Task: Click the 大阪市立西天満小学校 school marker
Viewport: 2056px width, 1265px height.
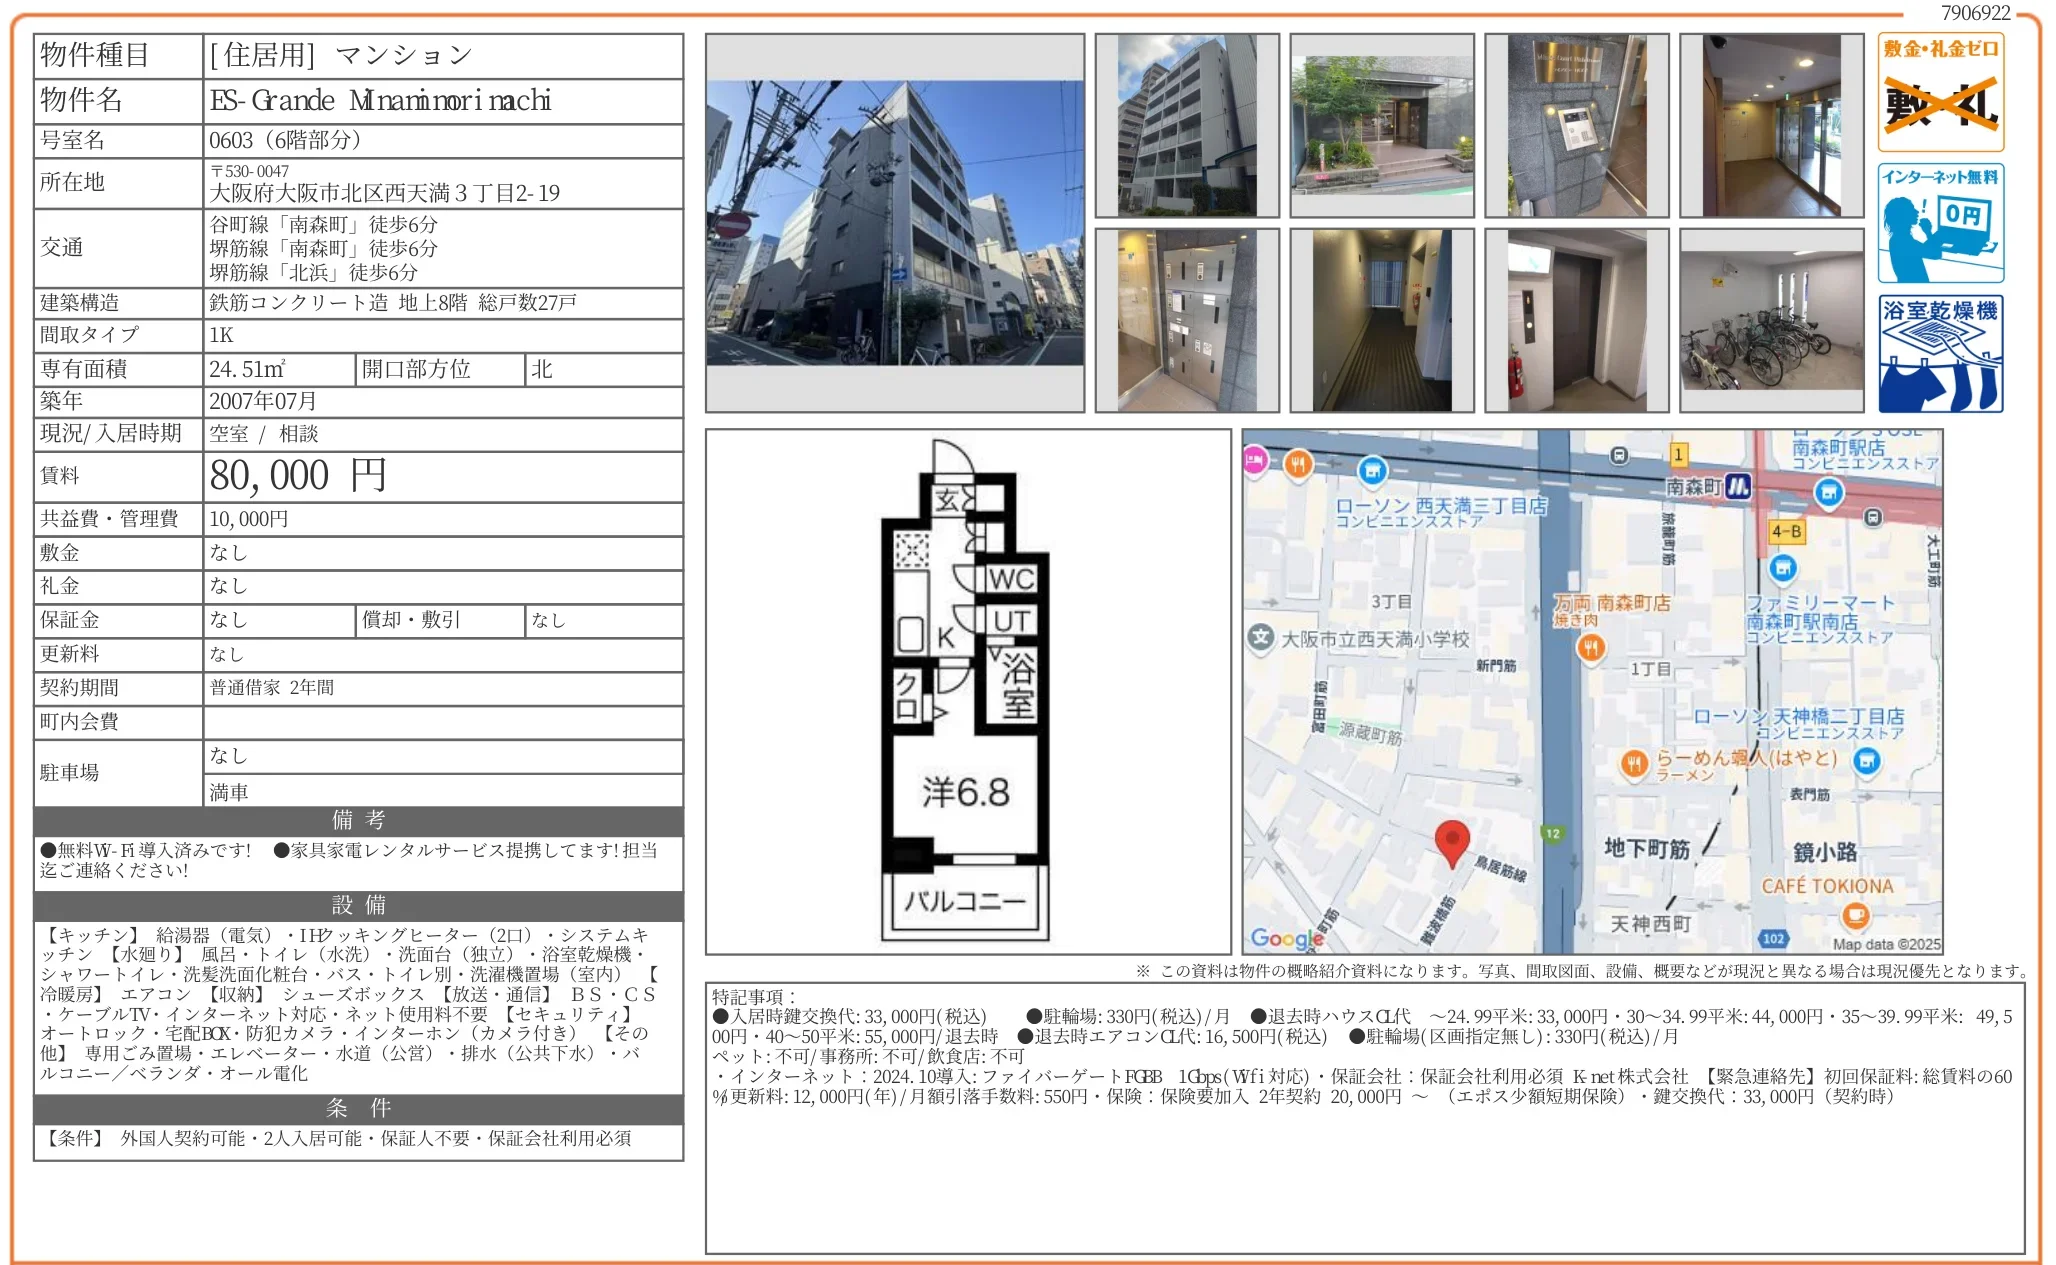Action: [x=1261, y=637]
